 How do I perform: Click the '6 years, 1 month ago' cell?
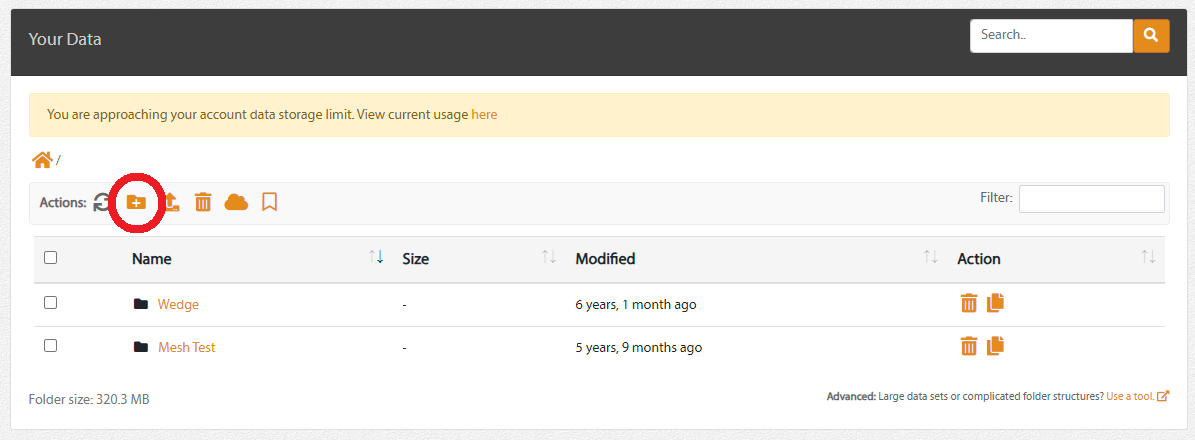(636, 304)
